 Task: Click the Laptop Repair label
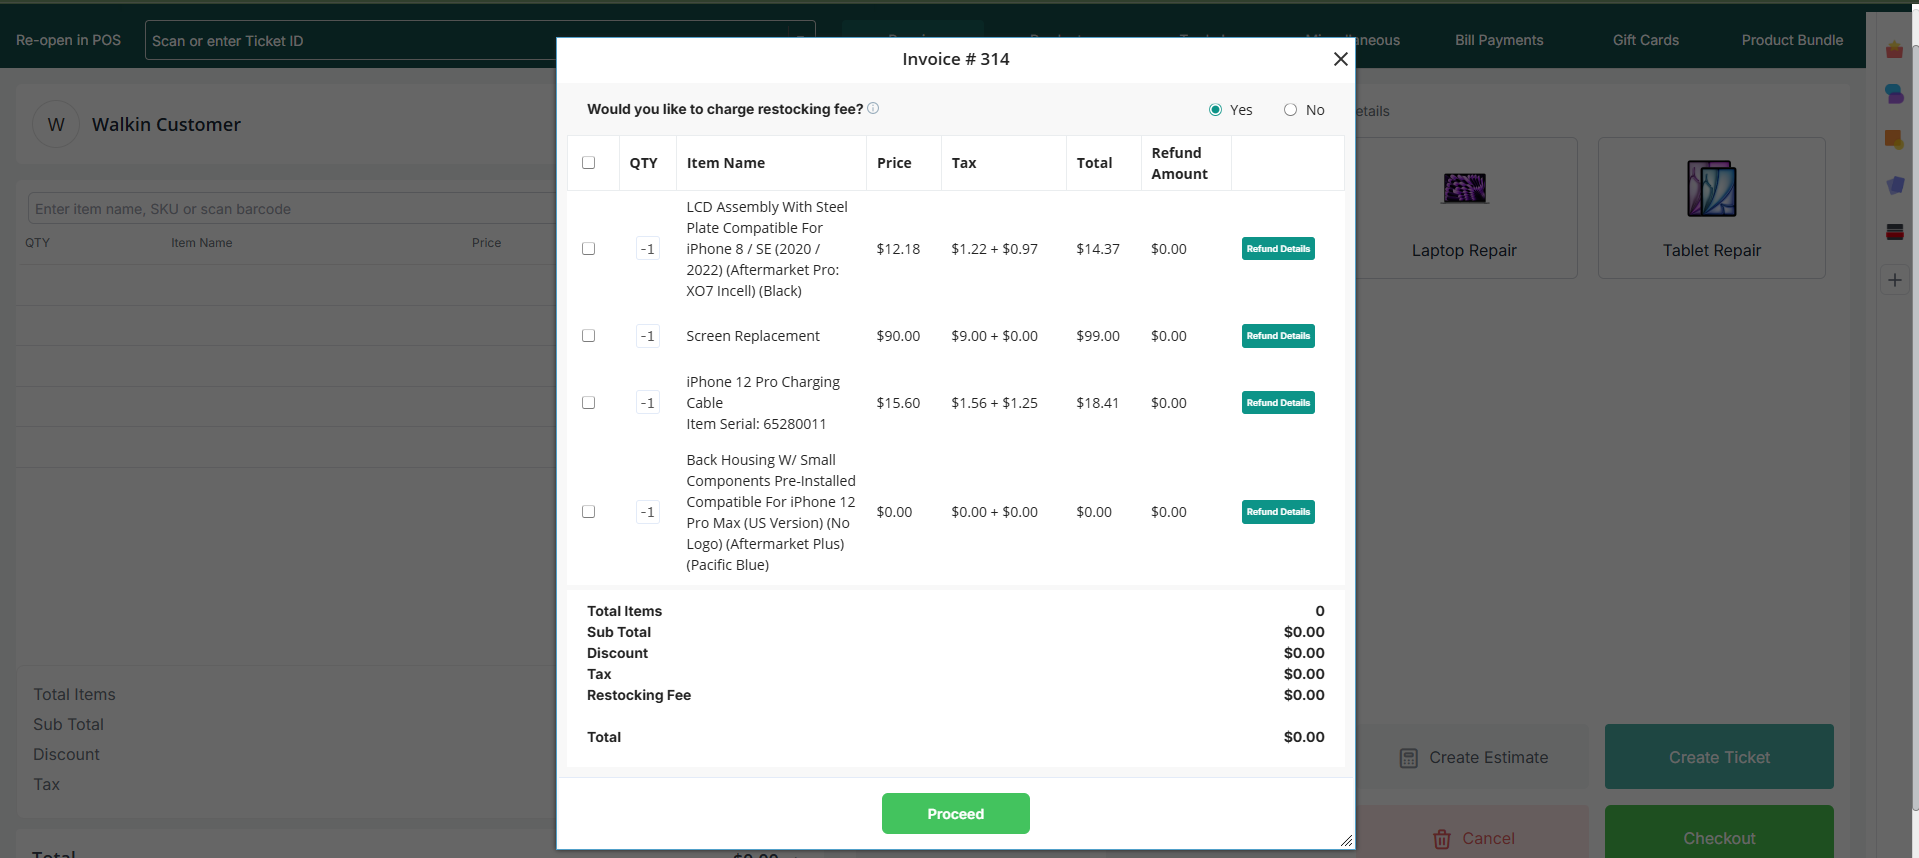click(1464, 250)
